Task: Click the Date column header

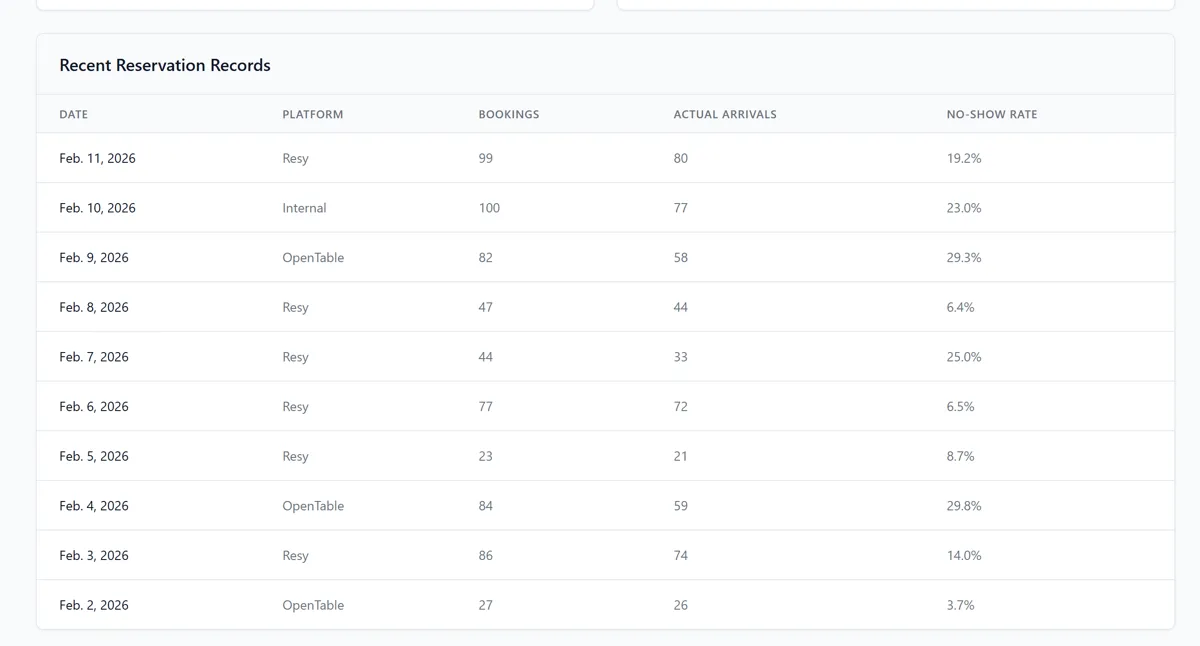Action: point(74,114)
